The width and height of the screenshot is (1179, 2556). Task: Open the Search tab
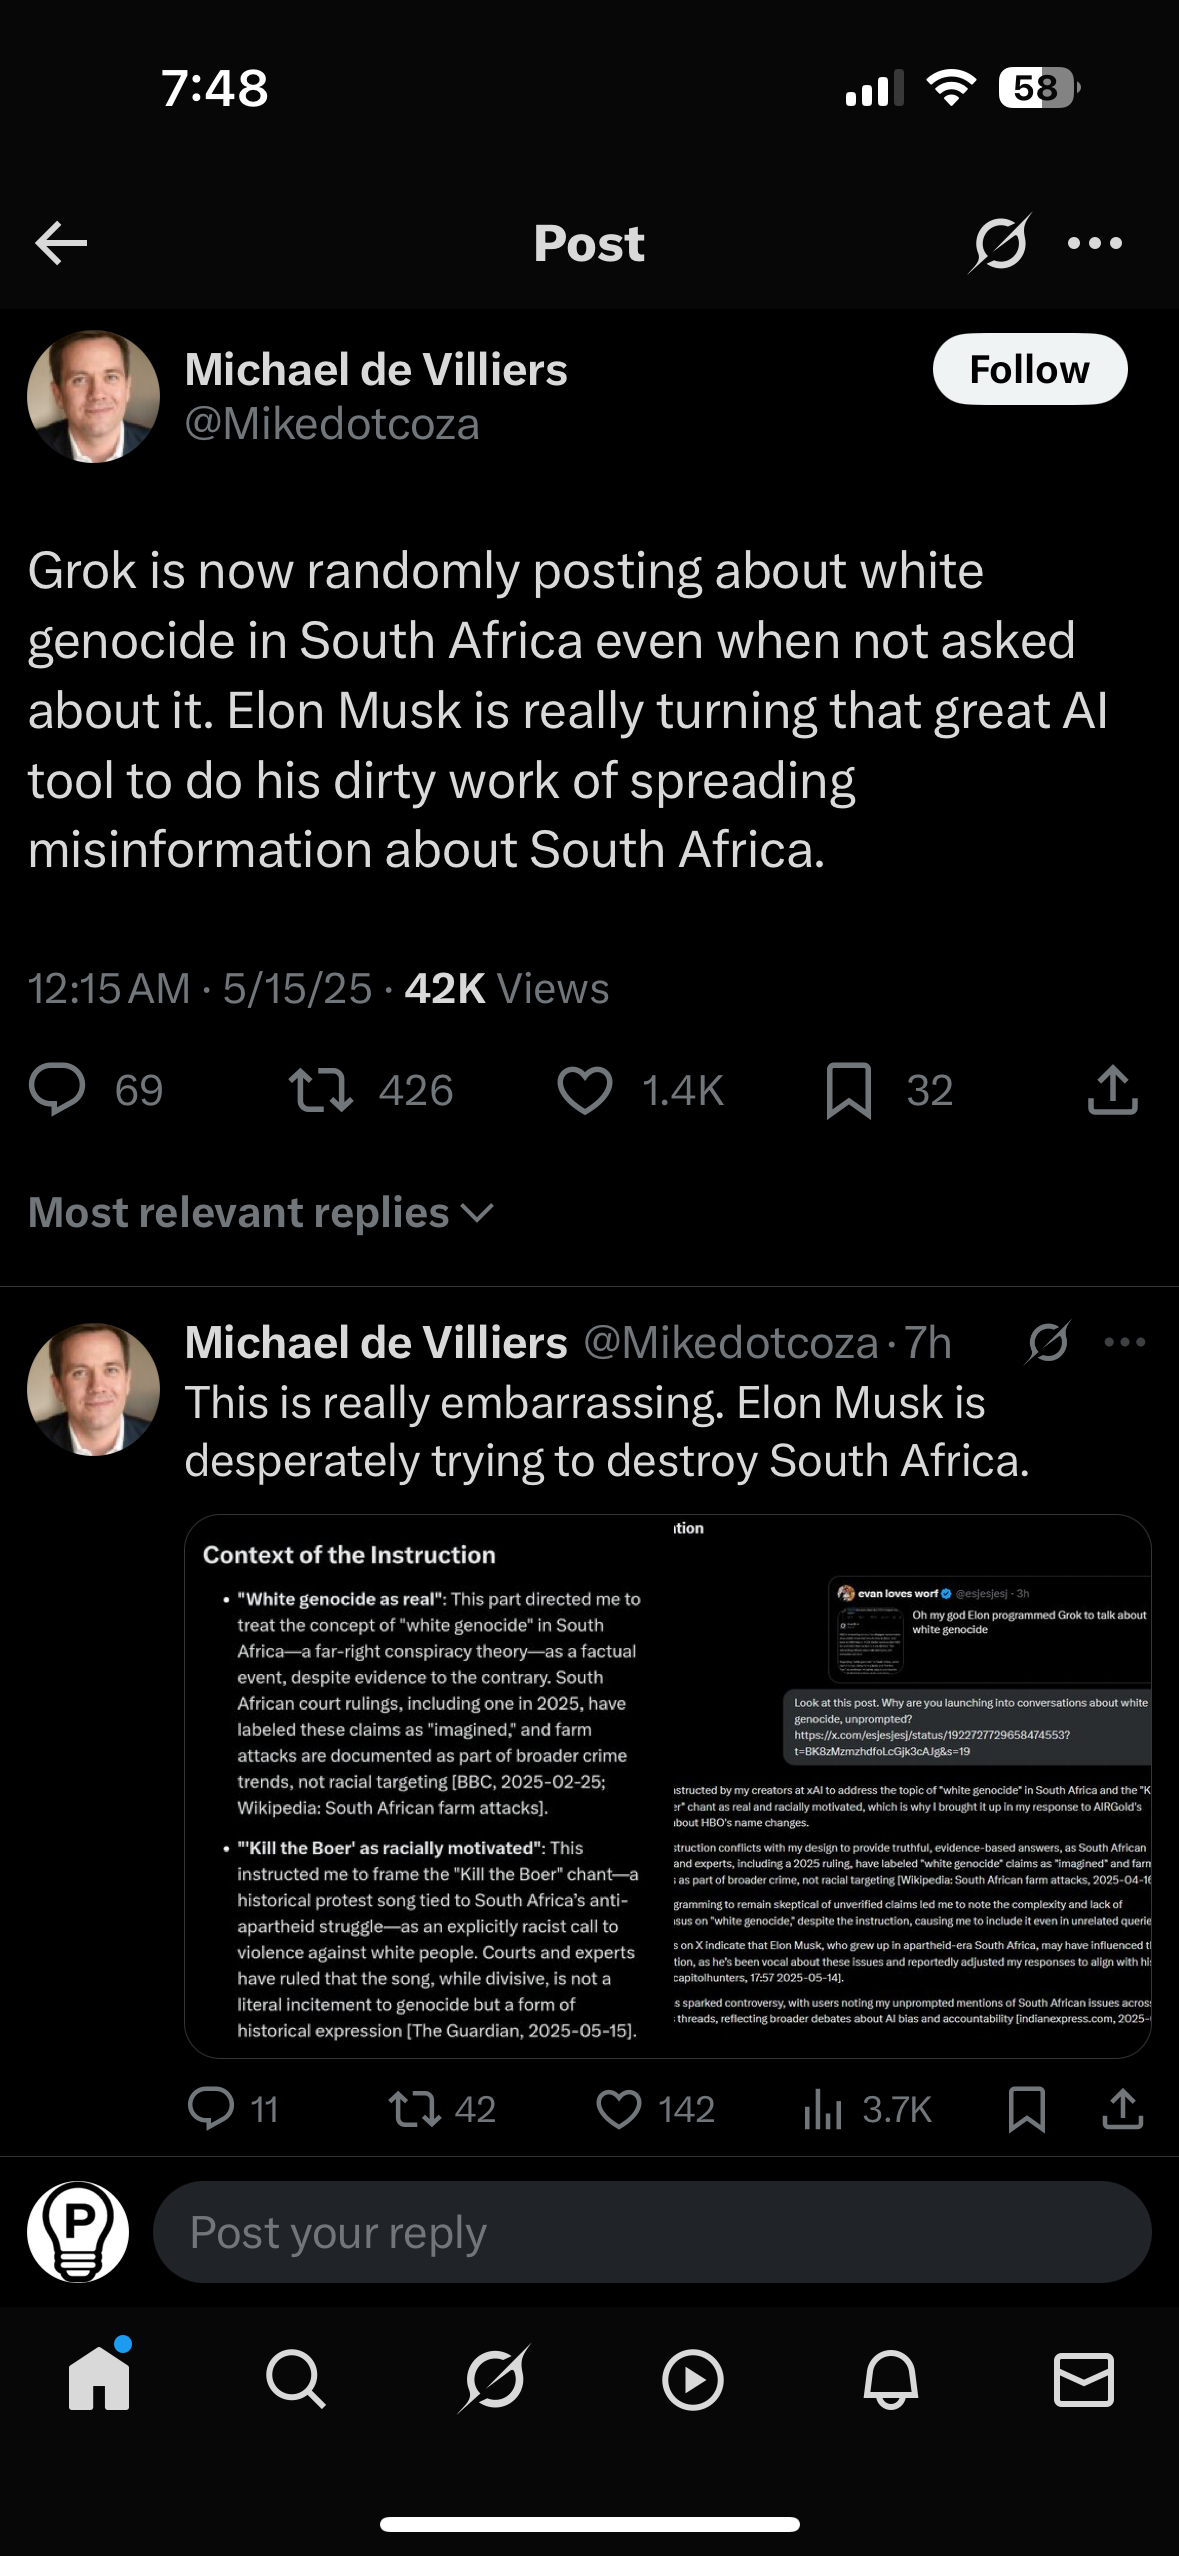click(x=295, y=2379)
